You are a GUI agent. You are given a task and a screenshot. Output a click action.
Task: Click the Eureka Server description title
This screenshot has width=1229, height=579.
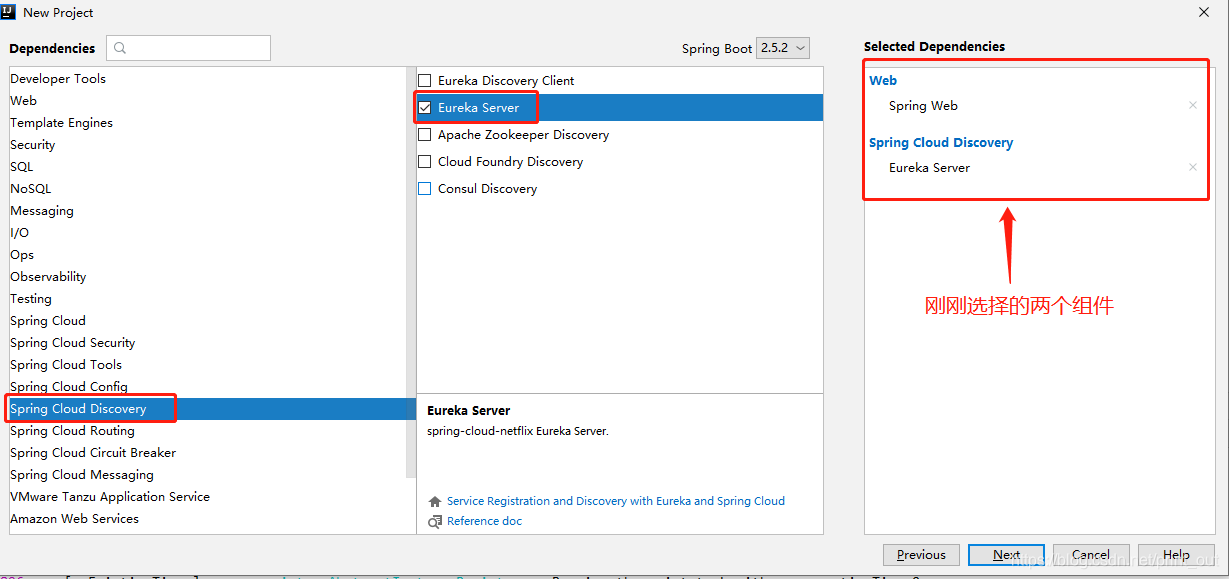tap(468, 410)
